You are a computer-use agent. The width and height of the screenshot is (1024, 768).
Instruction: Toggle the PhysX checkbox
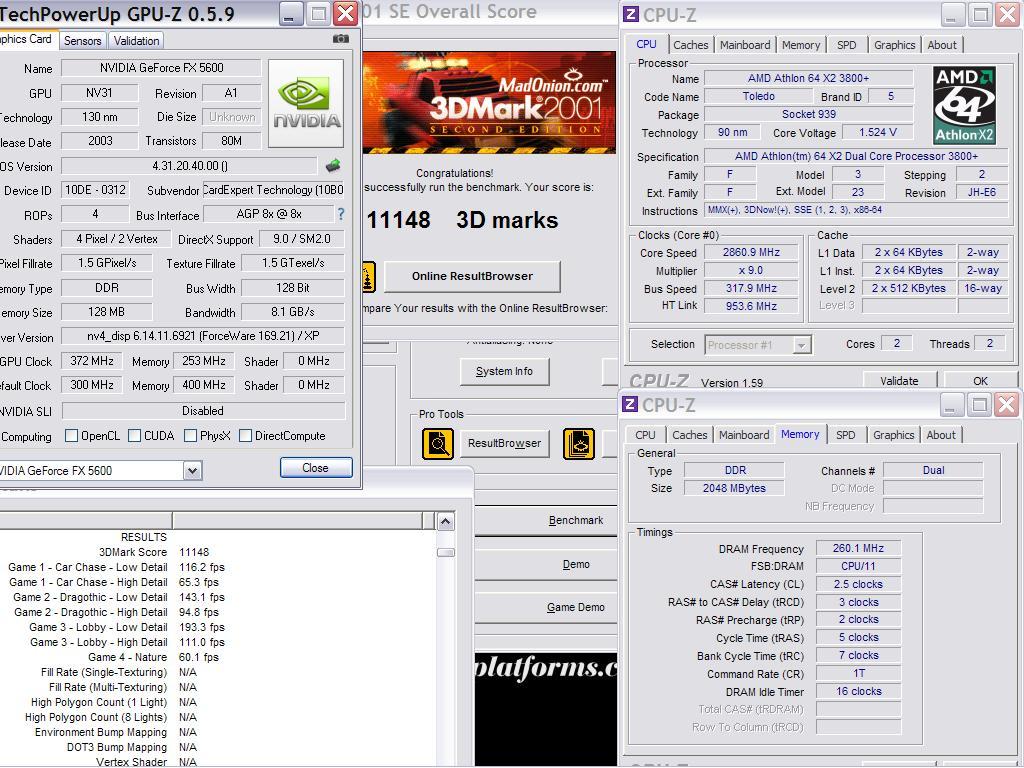point(191,436)
